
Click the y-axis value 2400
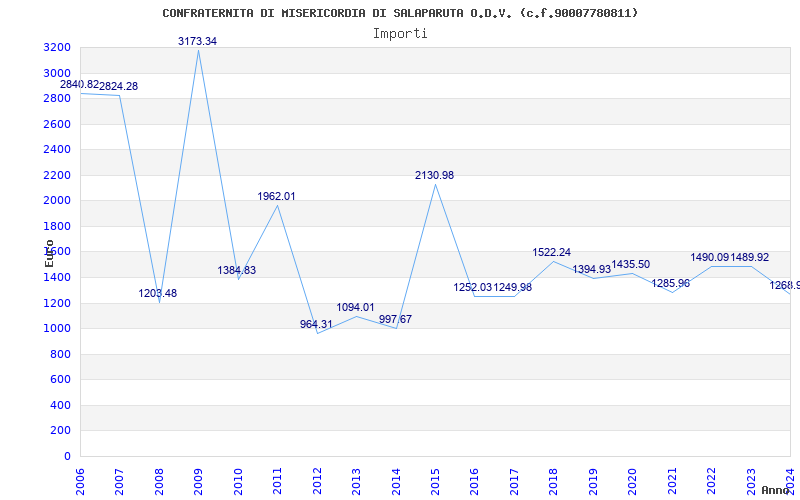coord(57,149)
